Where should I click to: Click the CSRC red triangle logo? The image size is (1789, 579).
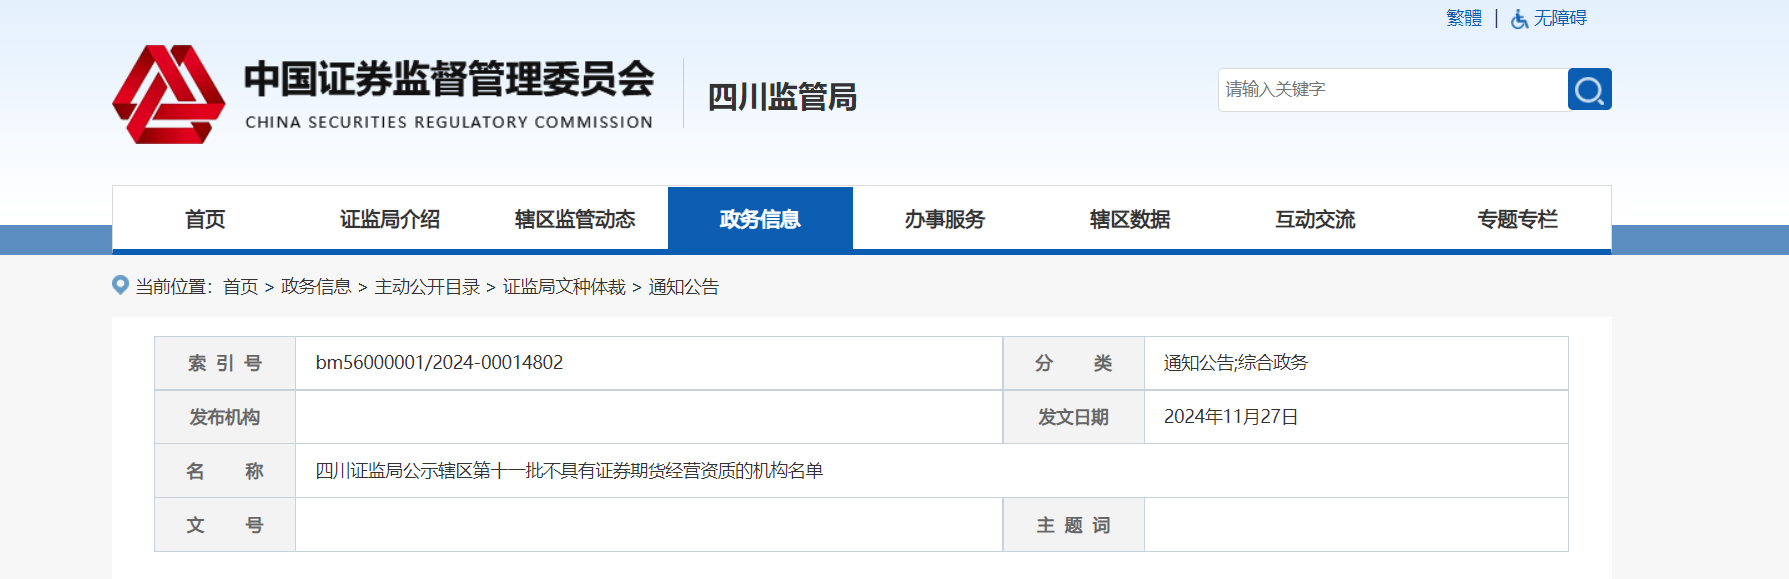coord(168,94)
